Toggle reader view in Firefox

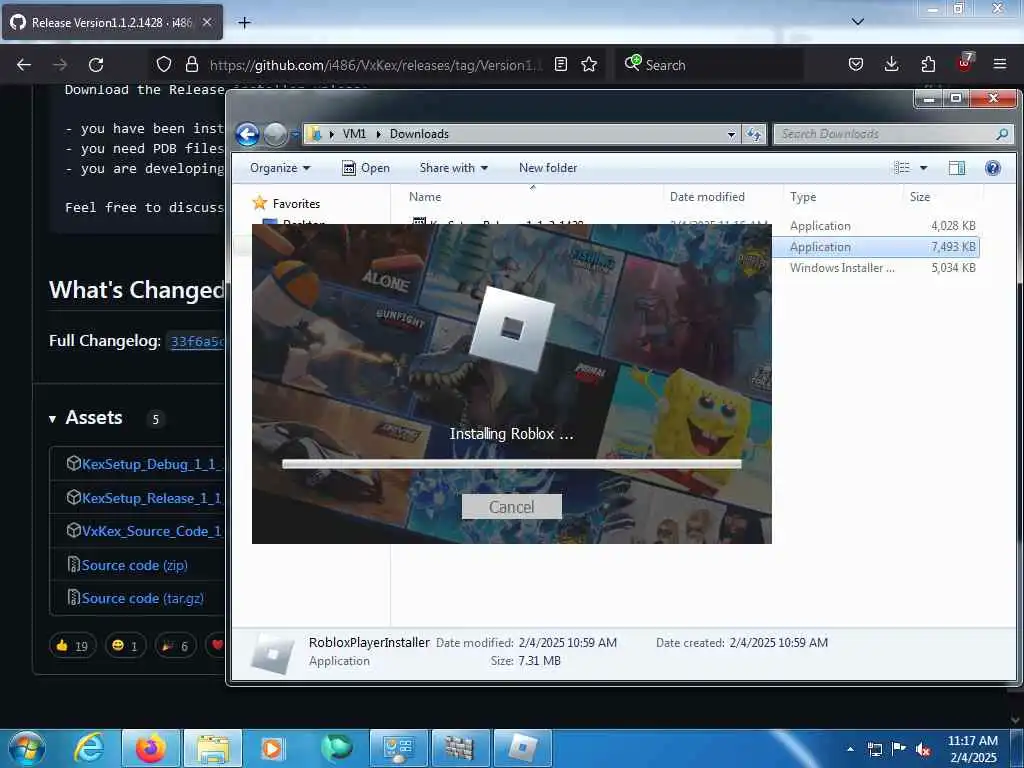point(560,64)
